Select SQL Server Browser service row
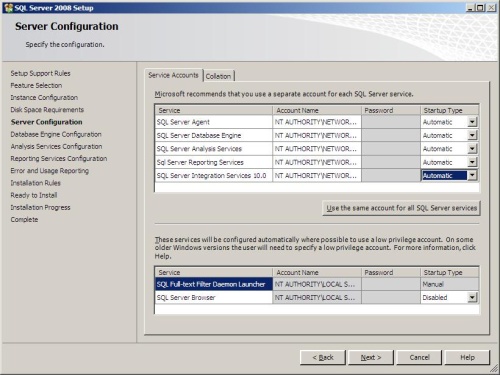Screen dimensions: 500x375 pyautogui.click(x=214, y=297)
